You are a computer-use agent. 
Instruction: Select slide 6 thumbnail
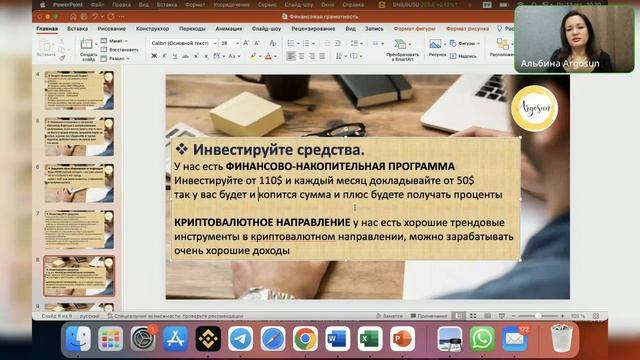(79, 183)
